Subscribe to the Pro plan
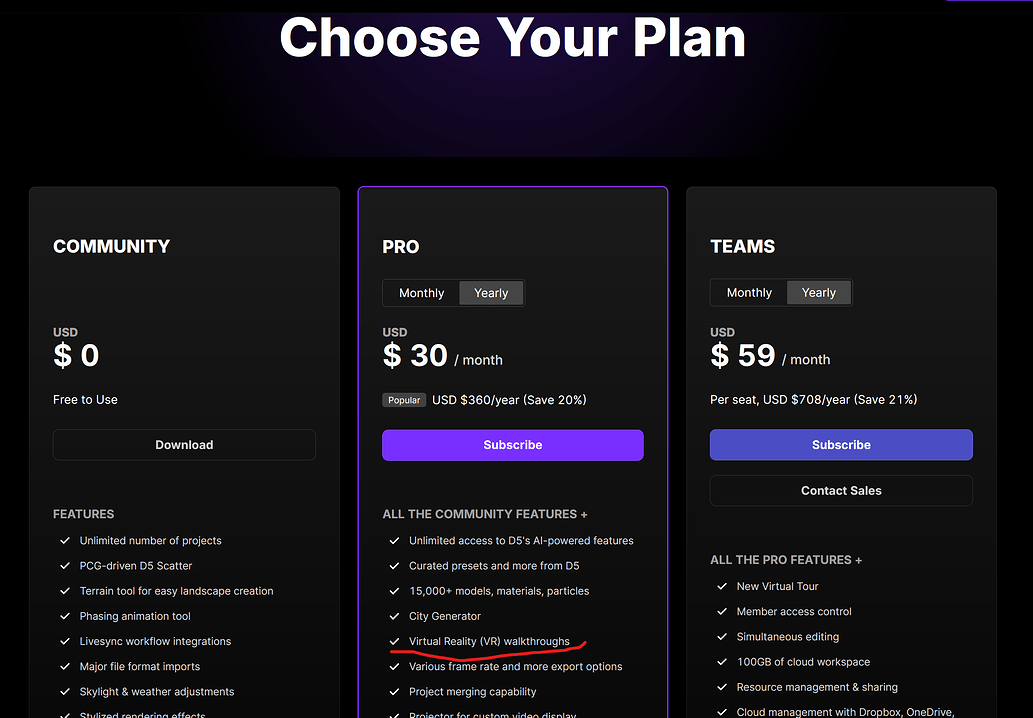The width and height of the screenshot is (1033, 718). coord(512,445)
